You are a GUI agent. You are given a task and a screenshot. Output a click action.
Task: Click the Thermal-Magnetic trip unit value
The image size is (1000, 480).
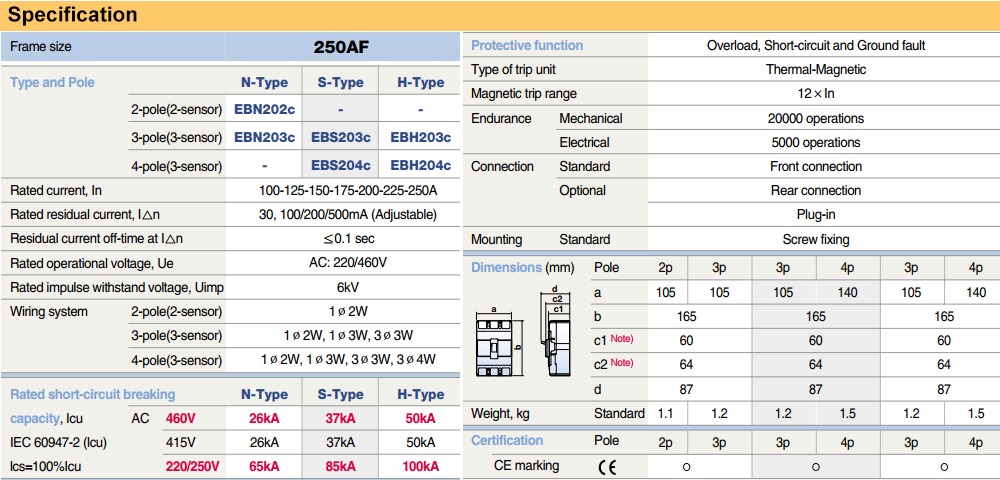point(816,70)
